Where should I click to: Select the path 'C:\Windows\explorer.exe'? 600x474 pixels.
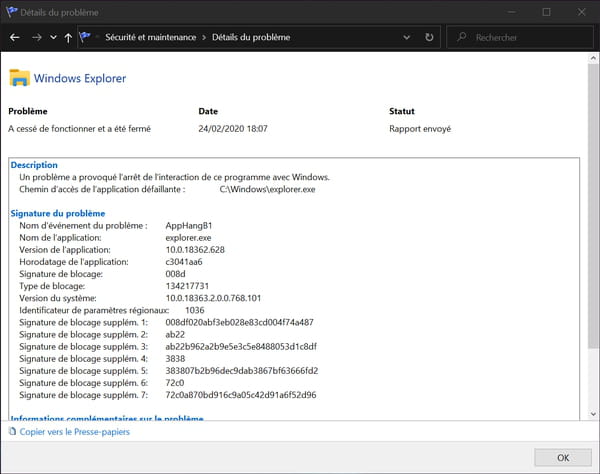(267, 189)
